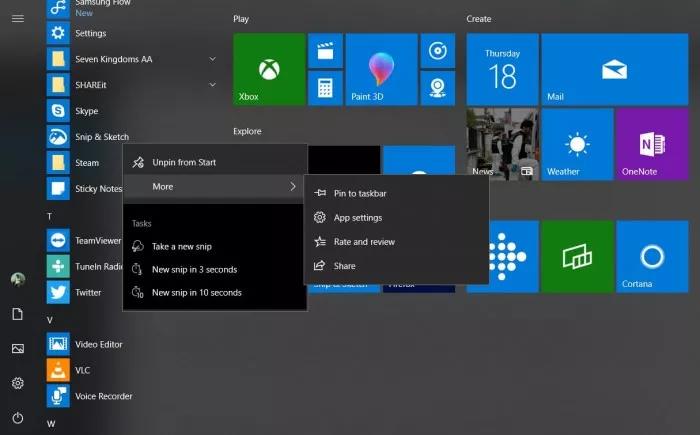
Task: Open the Calculator tile
Action: tap(325, 88)
